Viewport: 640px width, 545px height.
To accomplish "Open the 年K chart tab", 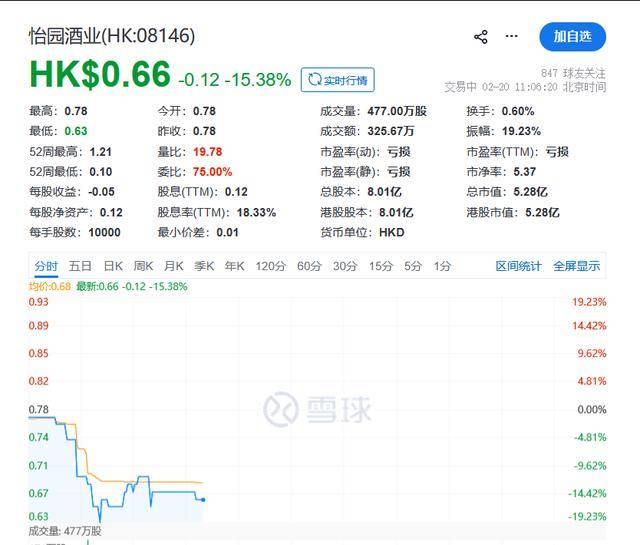I will 234,266.
